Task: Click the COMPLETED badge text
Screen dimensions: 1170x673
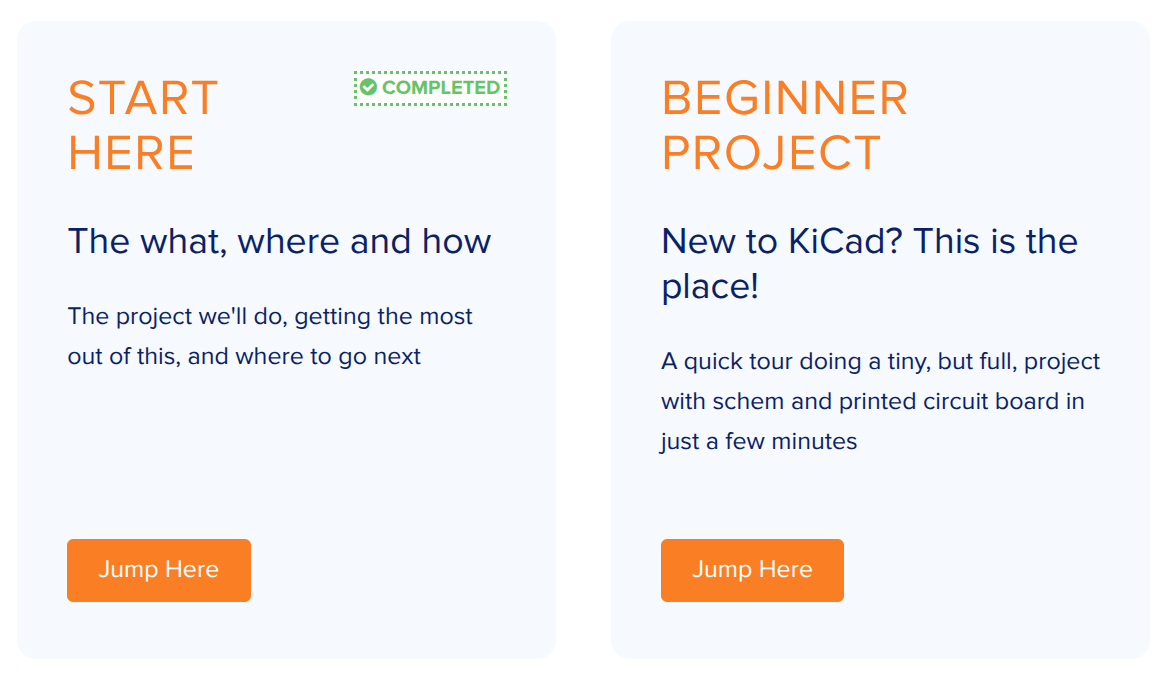Action: coord(440,88)
